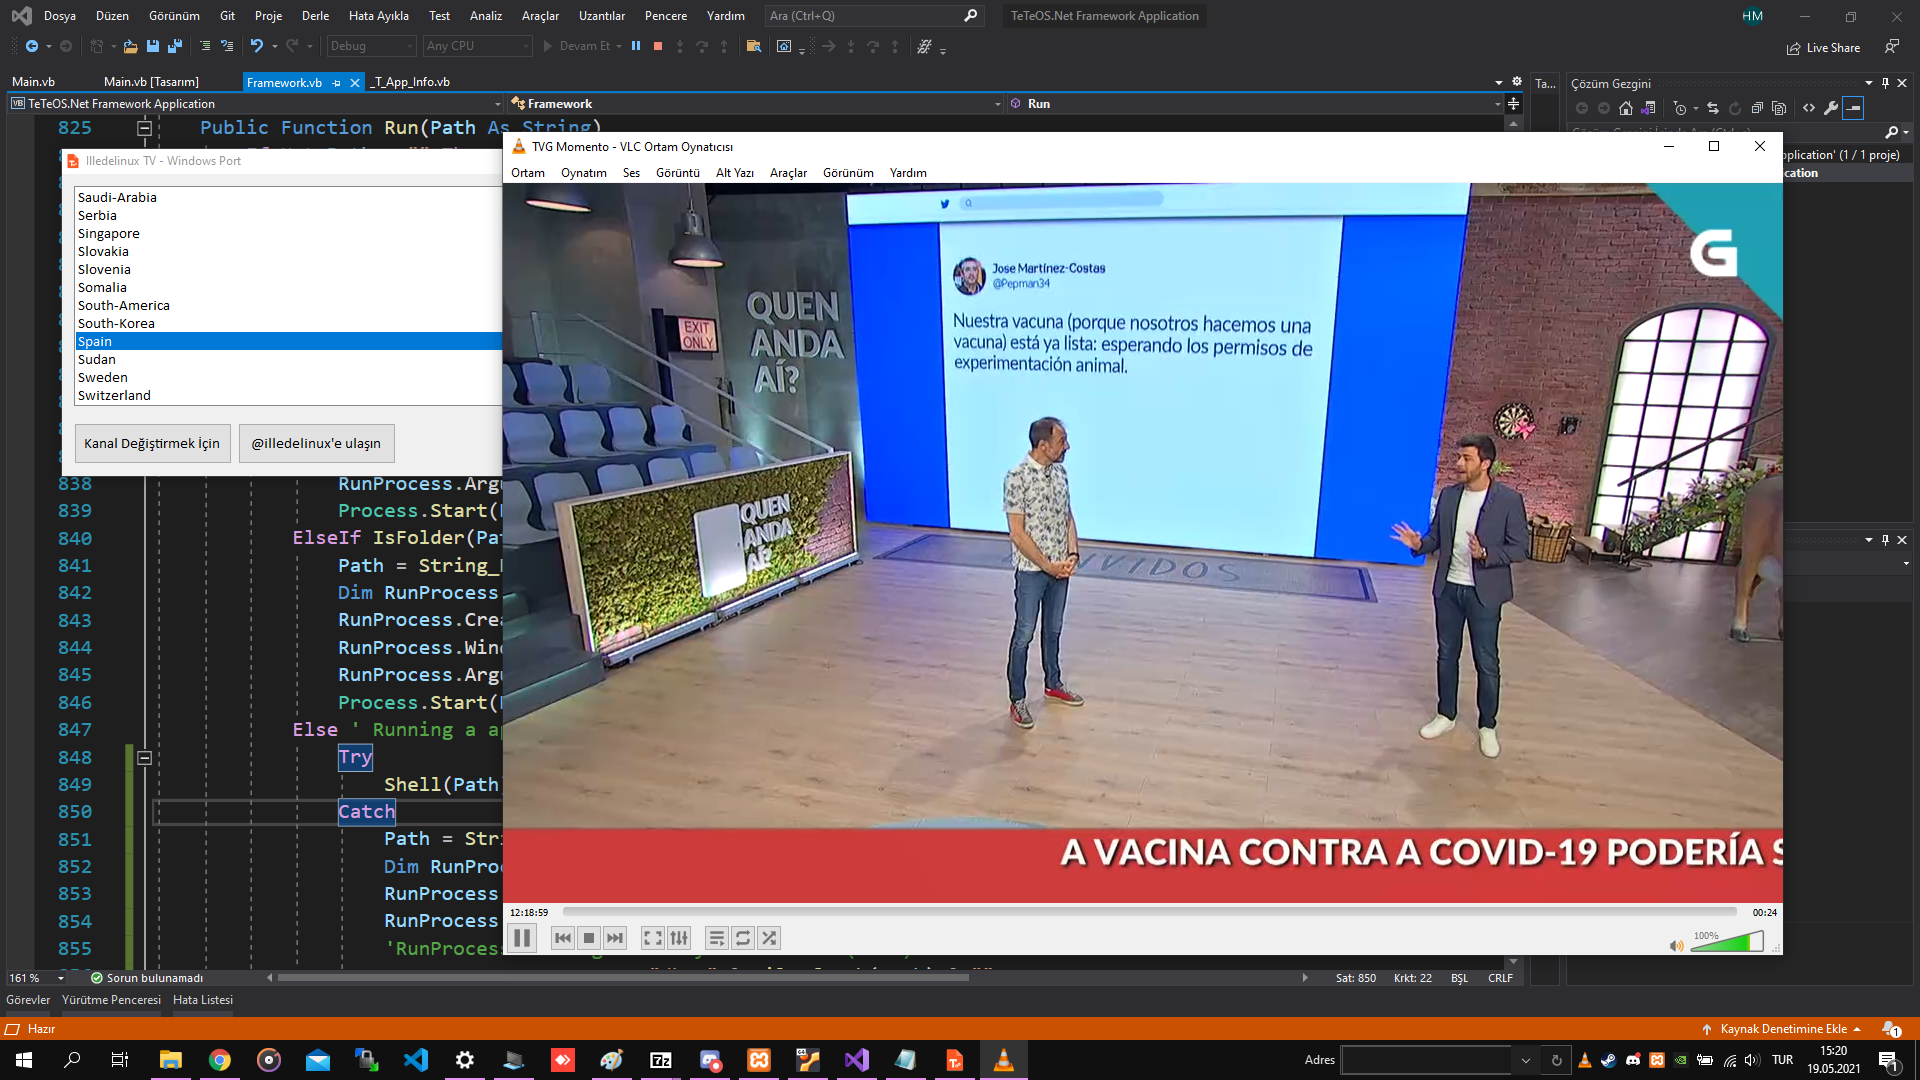This screenshot has height=1080, width=1920.
Task: Click Kanal Değiştirmek İçin button
Action: (x=152, y=443)
